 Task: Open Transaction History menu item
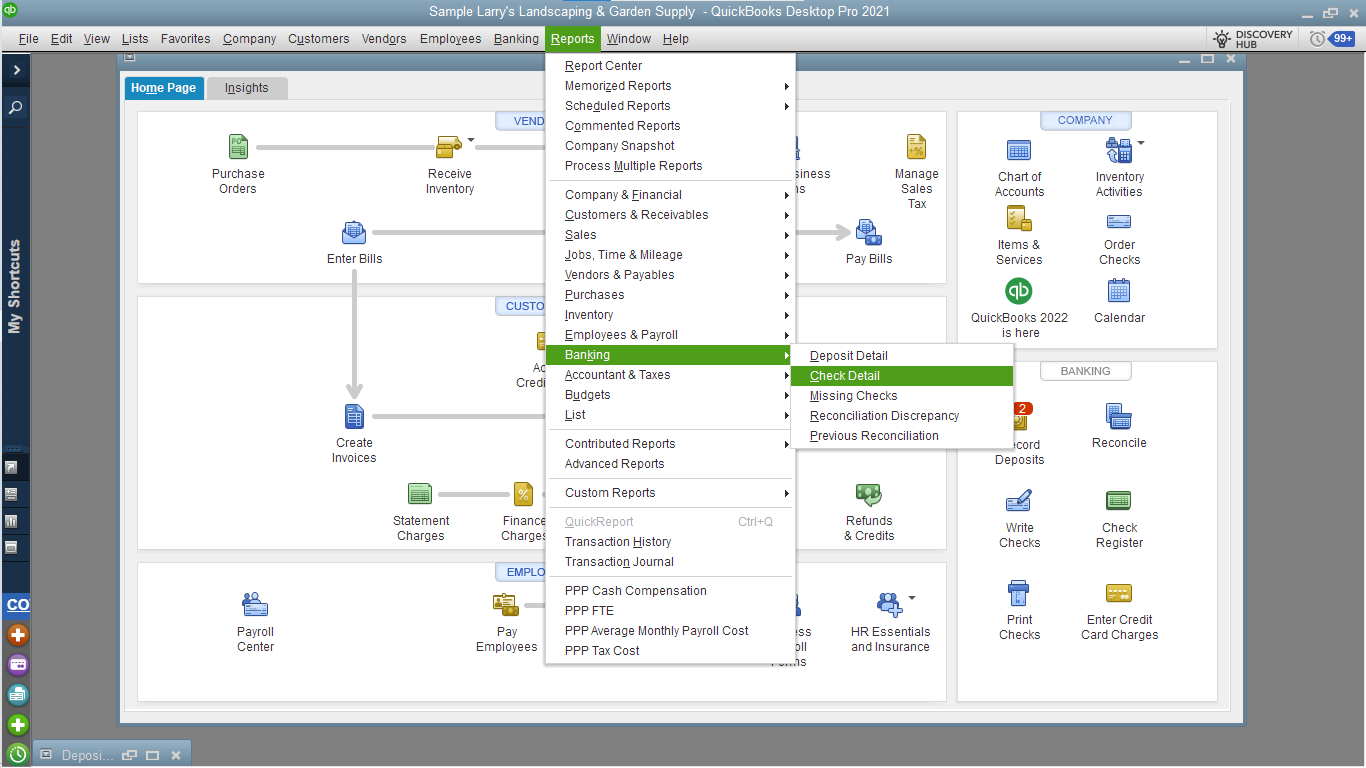click(x=671, y=542)
